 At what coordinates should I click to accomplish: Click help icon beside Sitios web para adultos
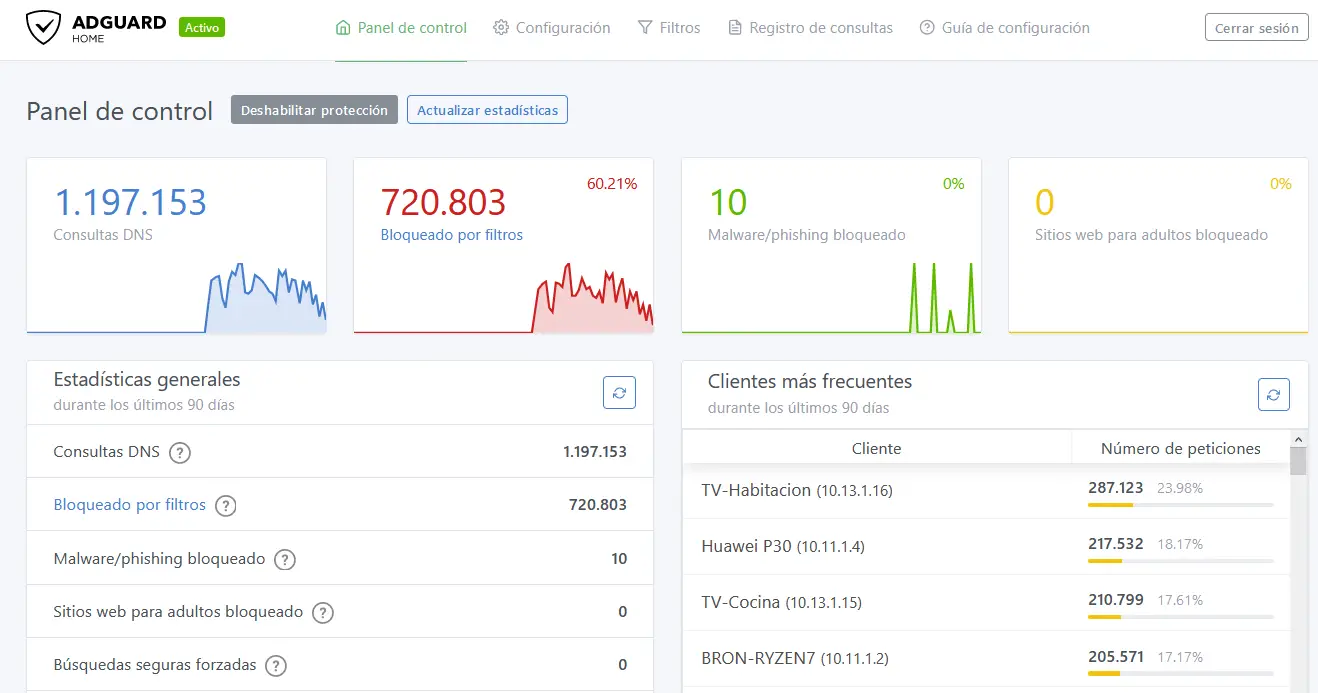coord(322,613)
